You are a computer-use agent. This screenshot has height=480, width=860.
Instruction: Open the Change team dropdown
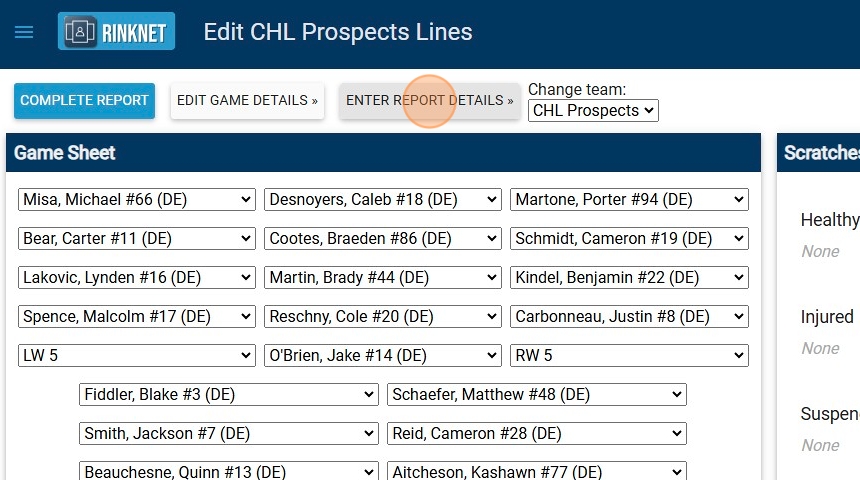tap(593, 111)
